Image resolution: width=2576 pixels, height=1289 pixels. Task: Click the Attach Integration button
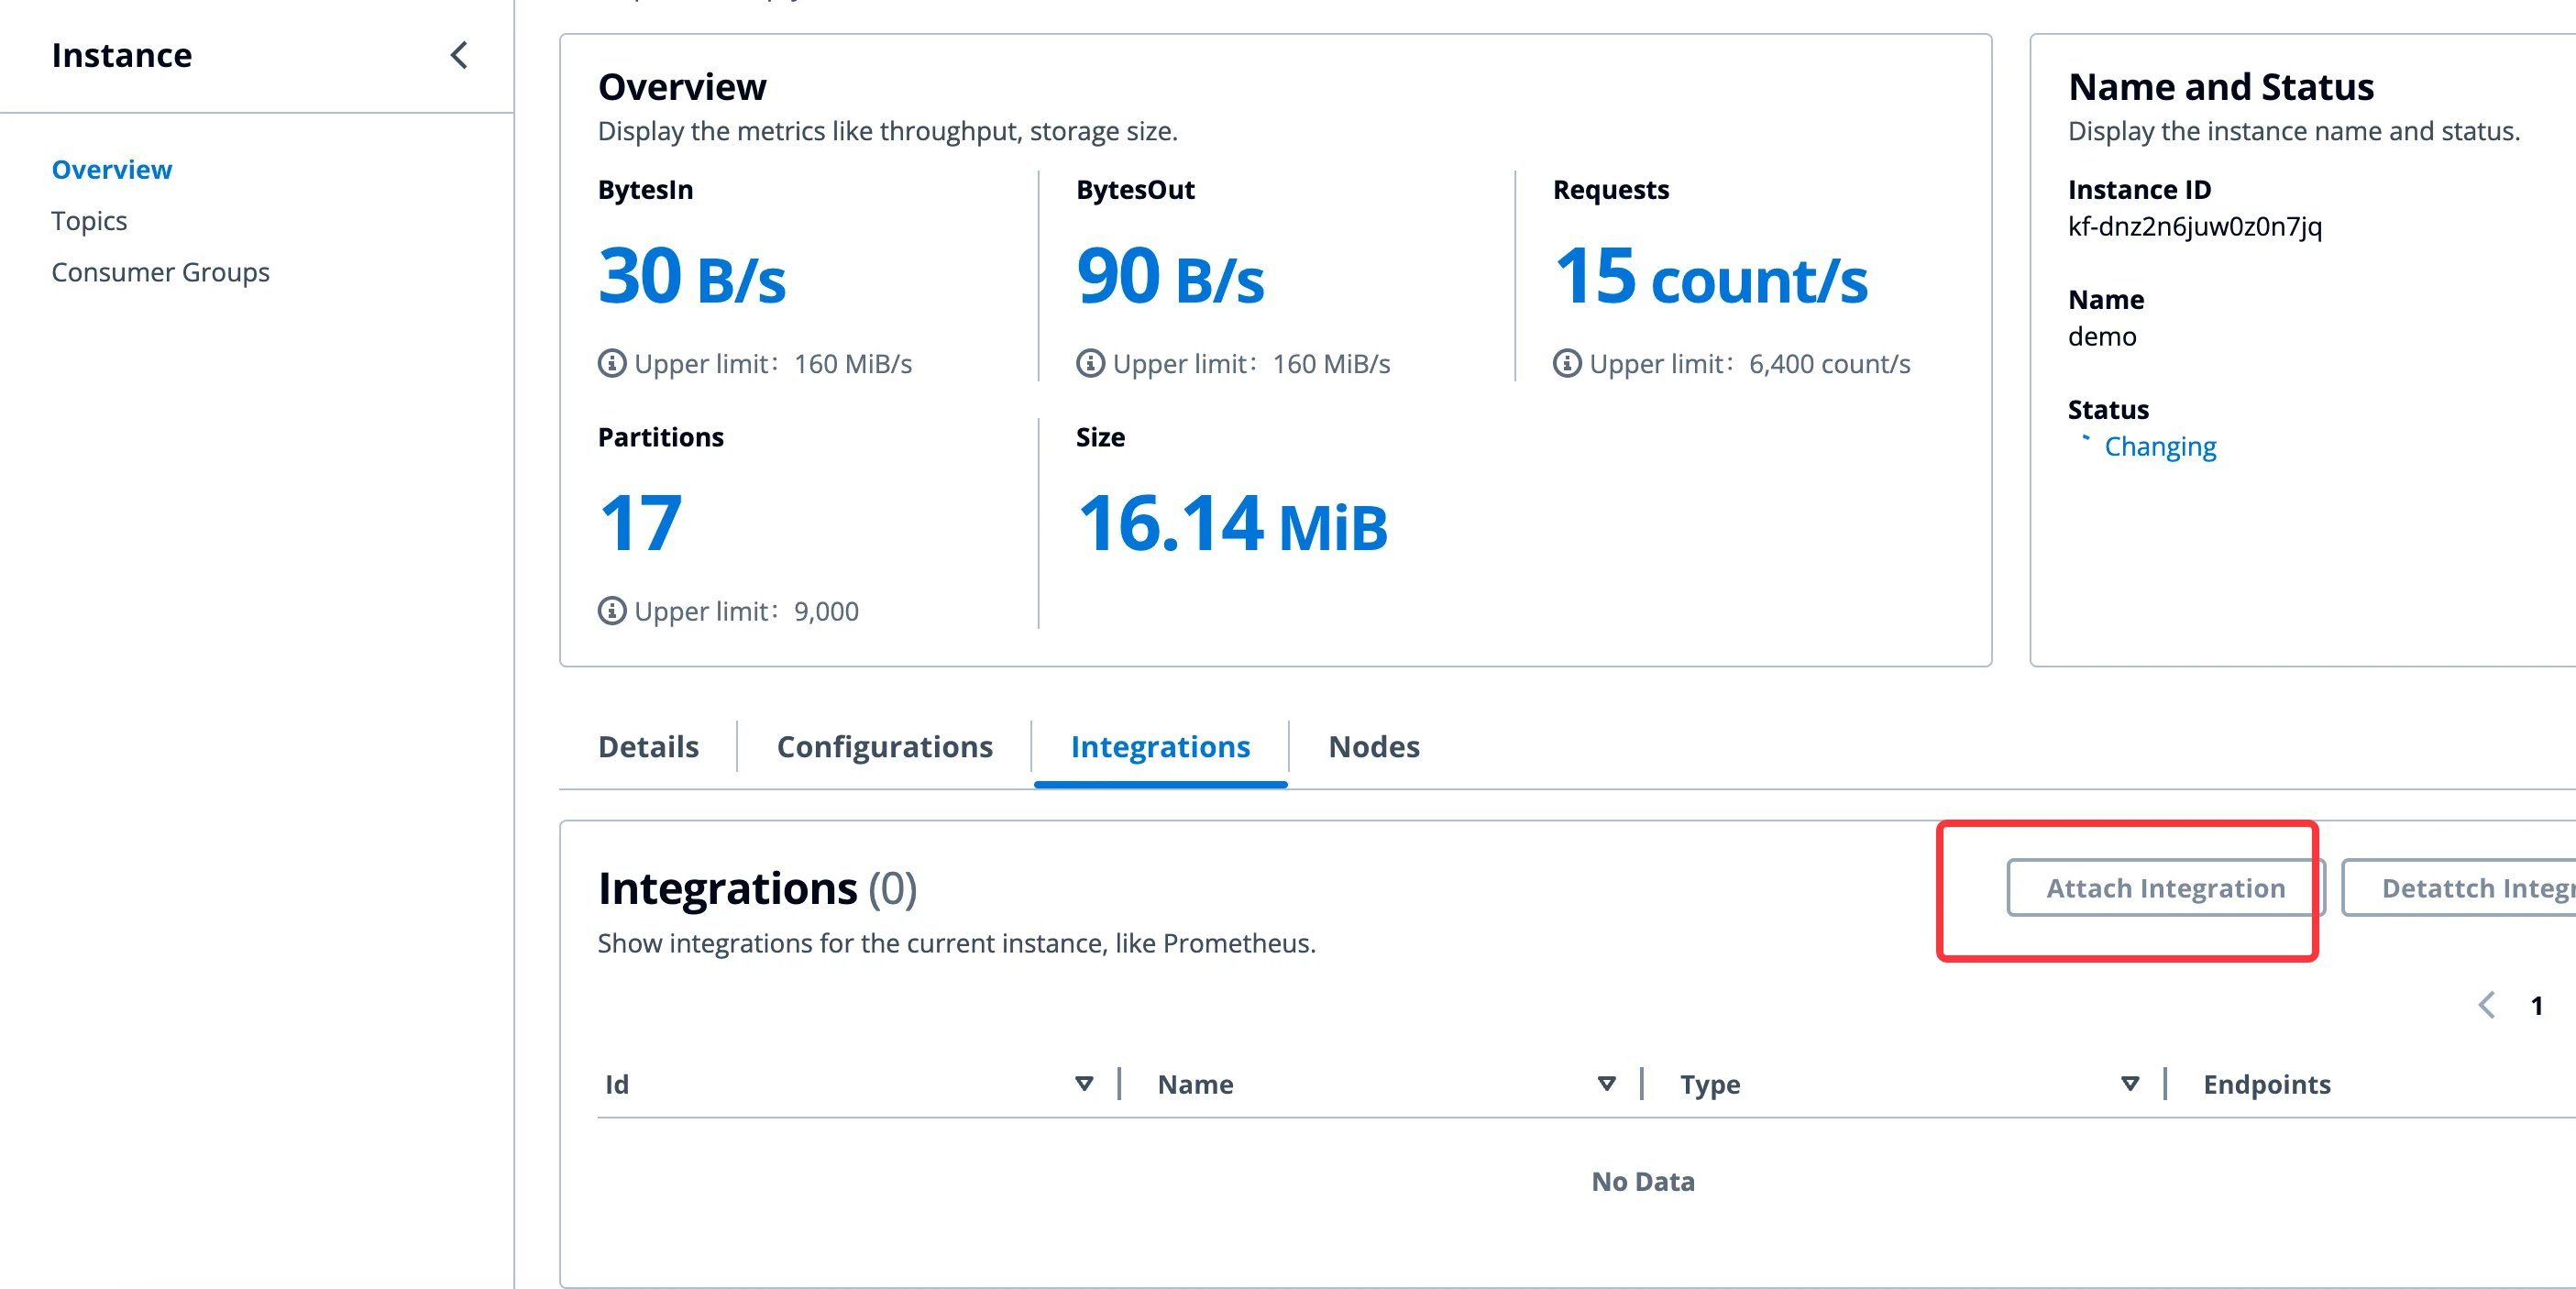2165,888
